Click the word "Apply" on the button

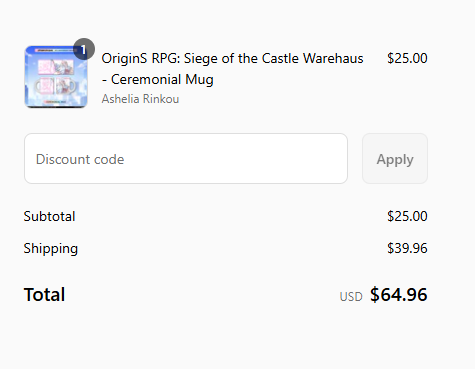[x=395, y=160]
